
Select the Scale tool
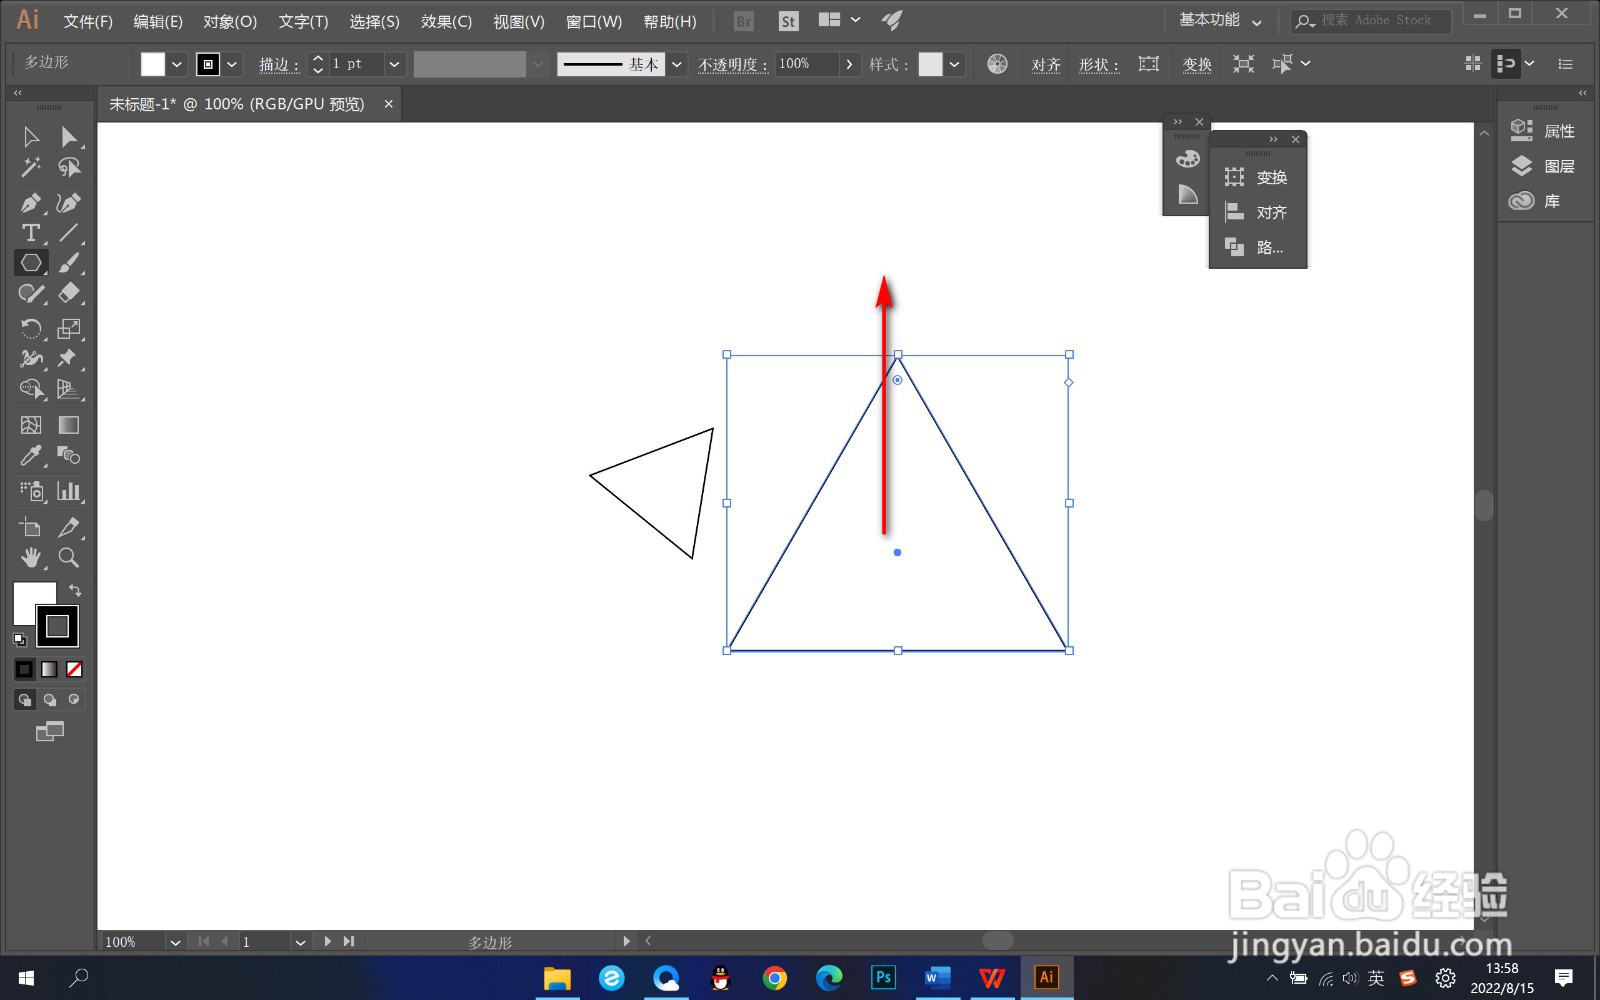69,329
